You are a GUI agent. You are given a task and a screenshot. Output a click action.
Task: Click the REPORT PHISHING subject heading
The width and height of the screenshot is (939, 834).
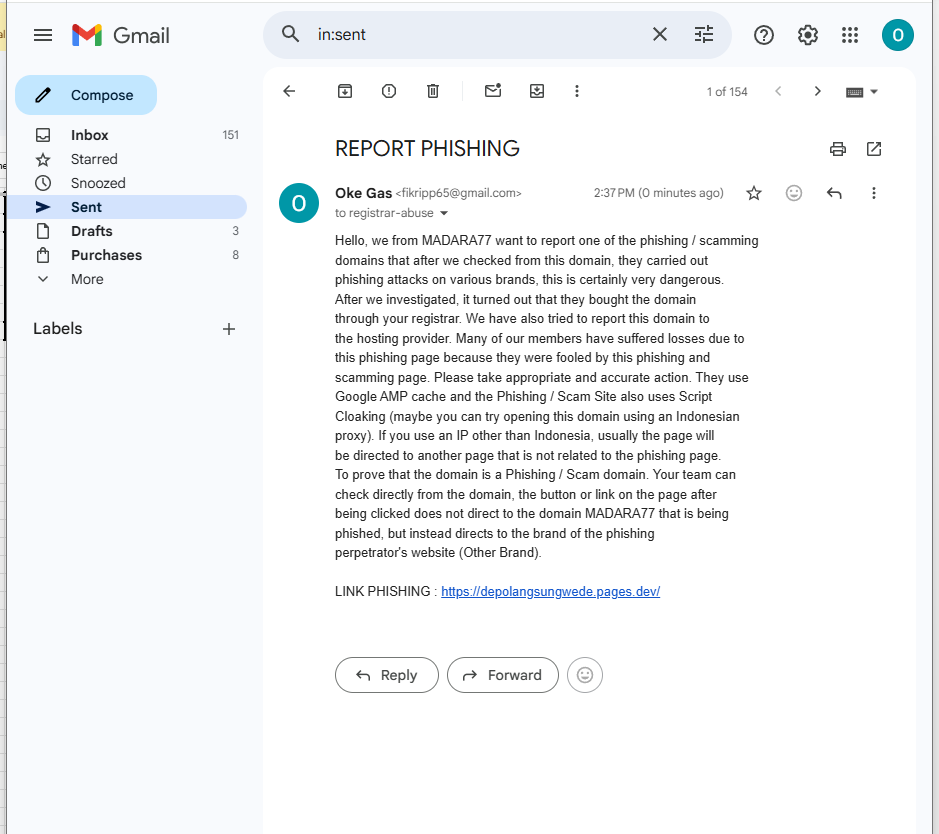click(x=427, y=148)
